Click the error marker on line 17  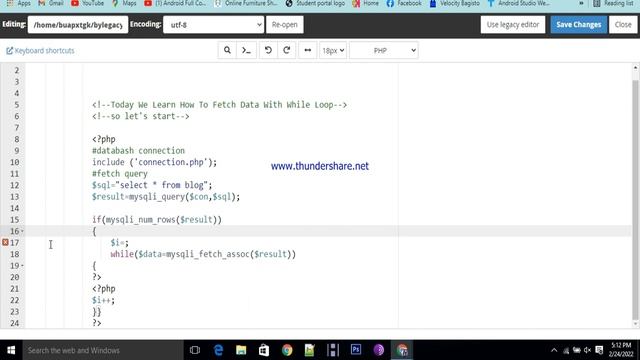pos(5,242)
